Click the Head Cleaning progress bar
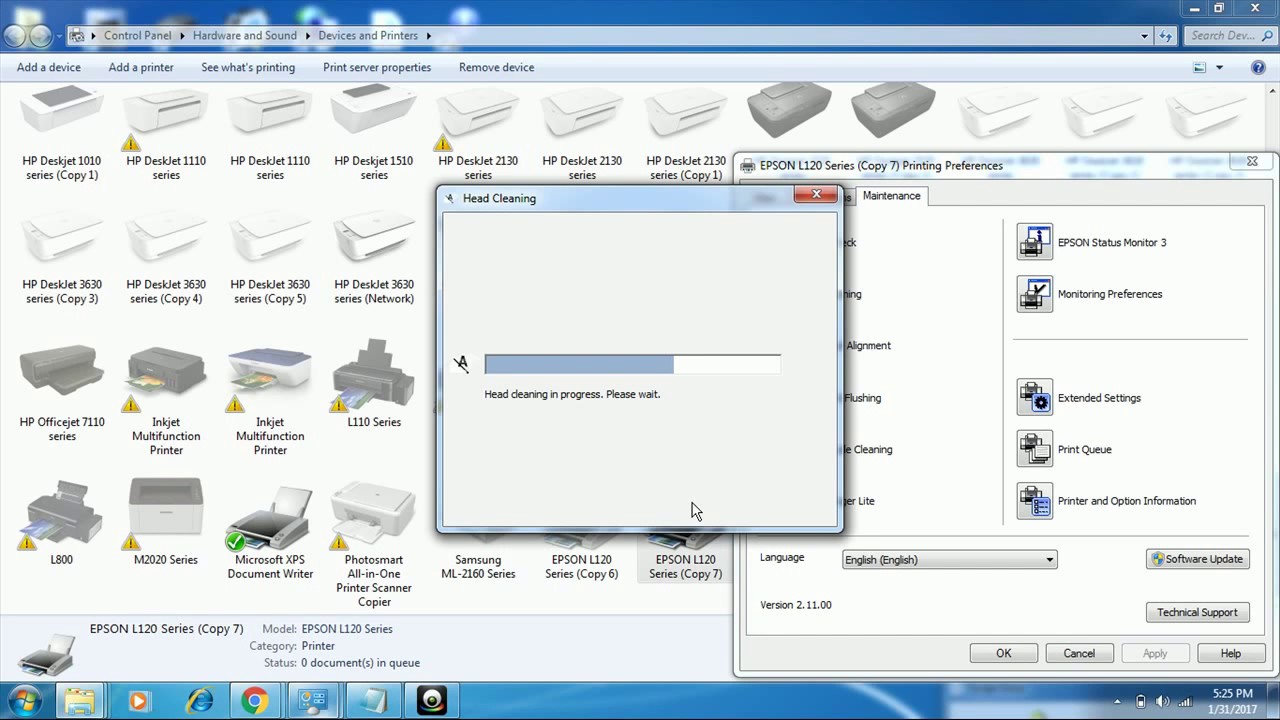Image resolution: width=1280 pixels, height=720 pixels. click(x=632, y=364)
